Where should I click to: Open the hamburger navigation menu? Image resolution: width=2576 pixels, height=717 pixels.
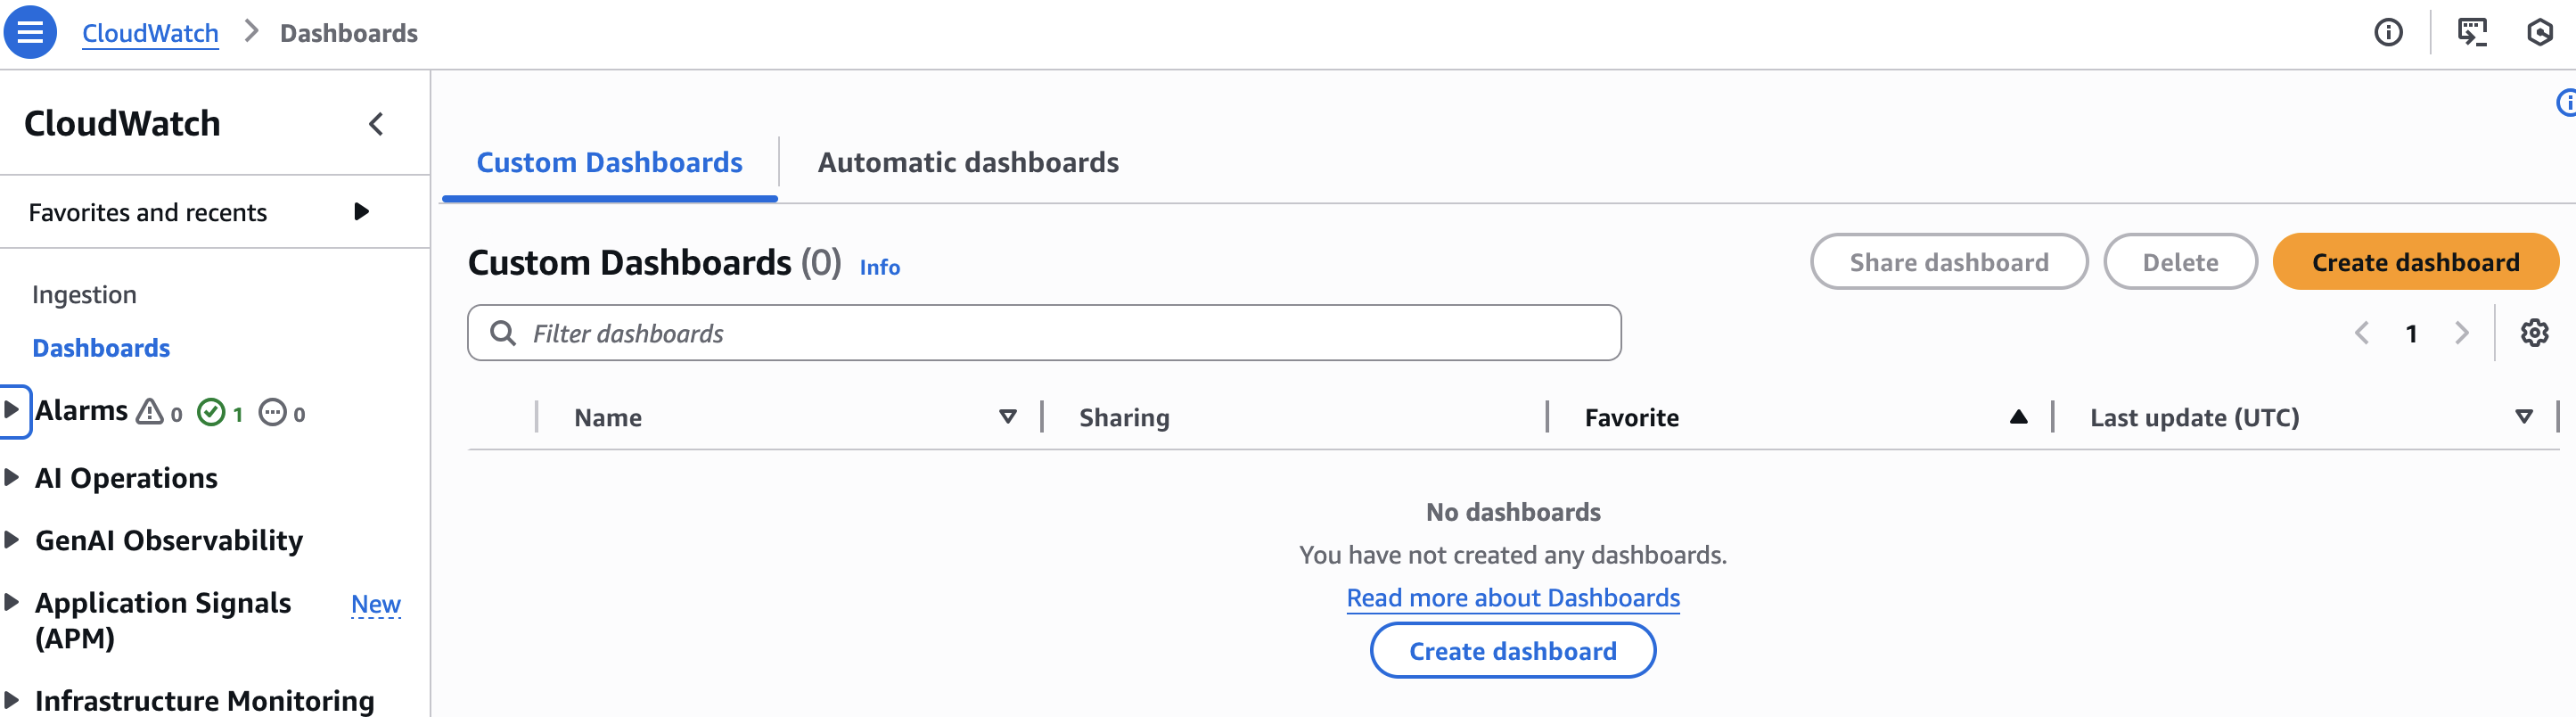(30, 32)
